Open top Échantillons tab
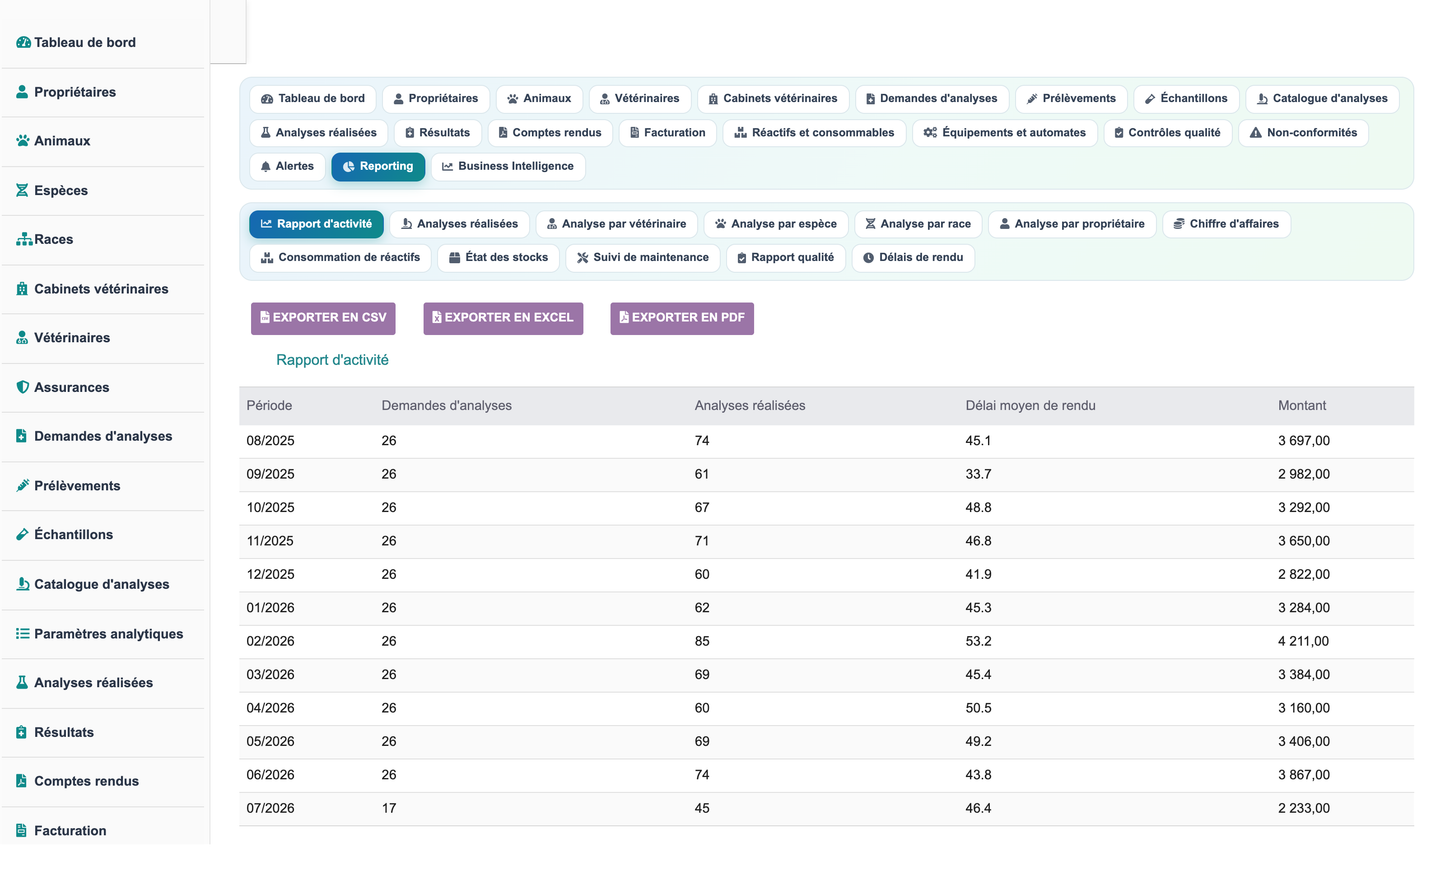This screenshot has height=894, width=1445. point(1187,99)
